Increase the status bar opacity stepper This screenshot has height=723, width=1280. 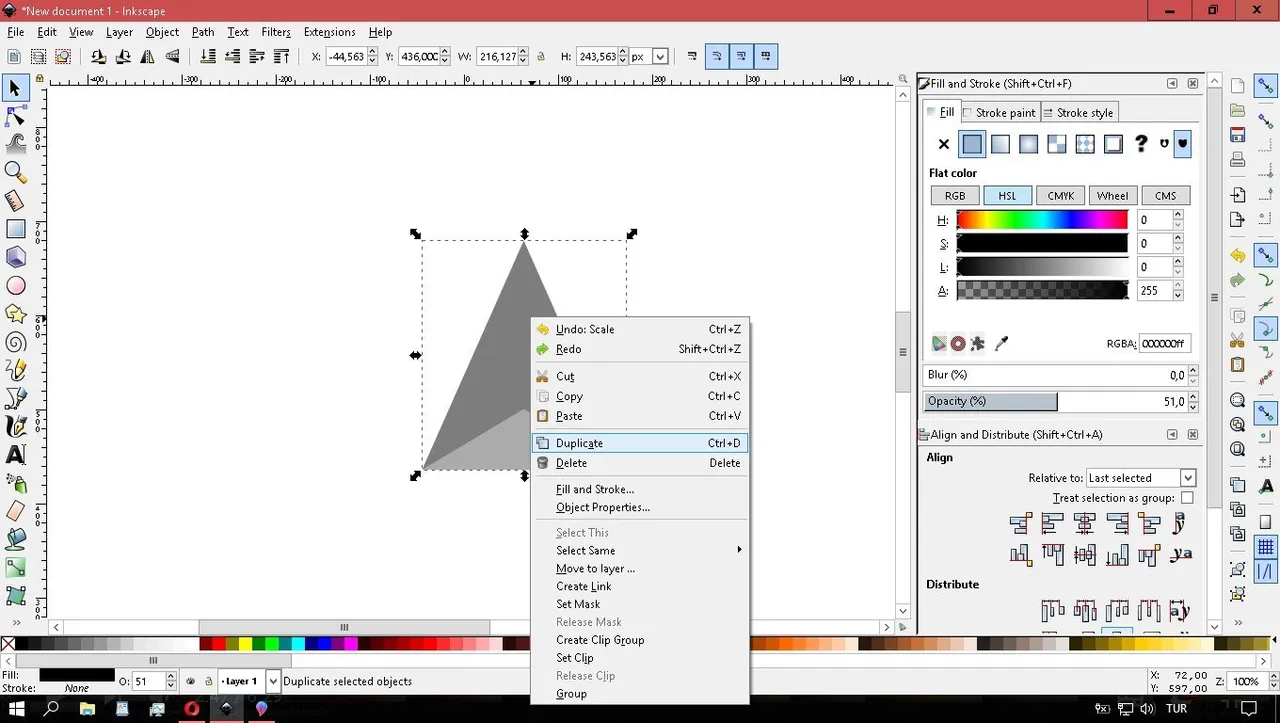[172, 677]
